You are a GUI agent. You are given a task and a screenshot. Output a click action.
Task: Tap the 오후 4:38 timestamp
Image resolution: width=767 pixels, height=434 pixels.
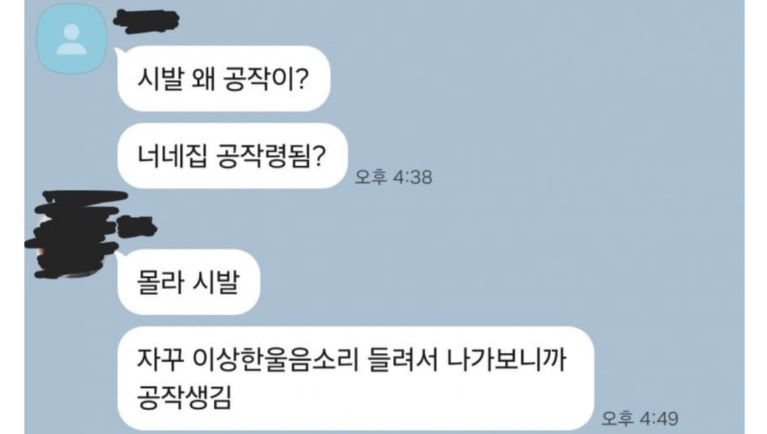click(x=393, y=177)
